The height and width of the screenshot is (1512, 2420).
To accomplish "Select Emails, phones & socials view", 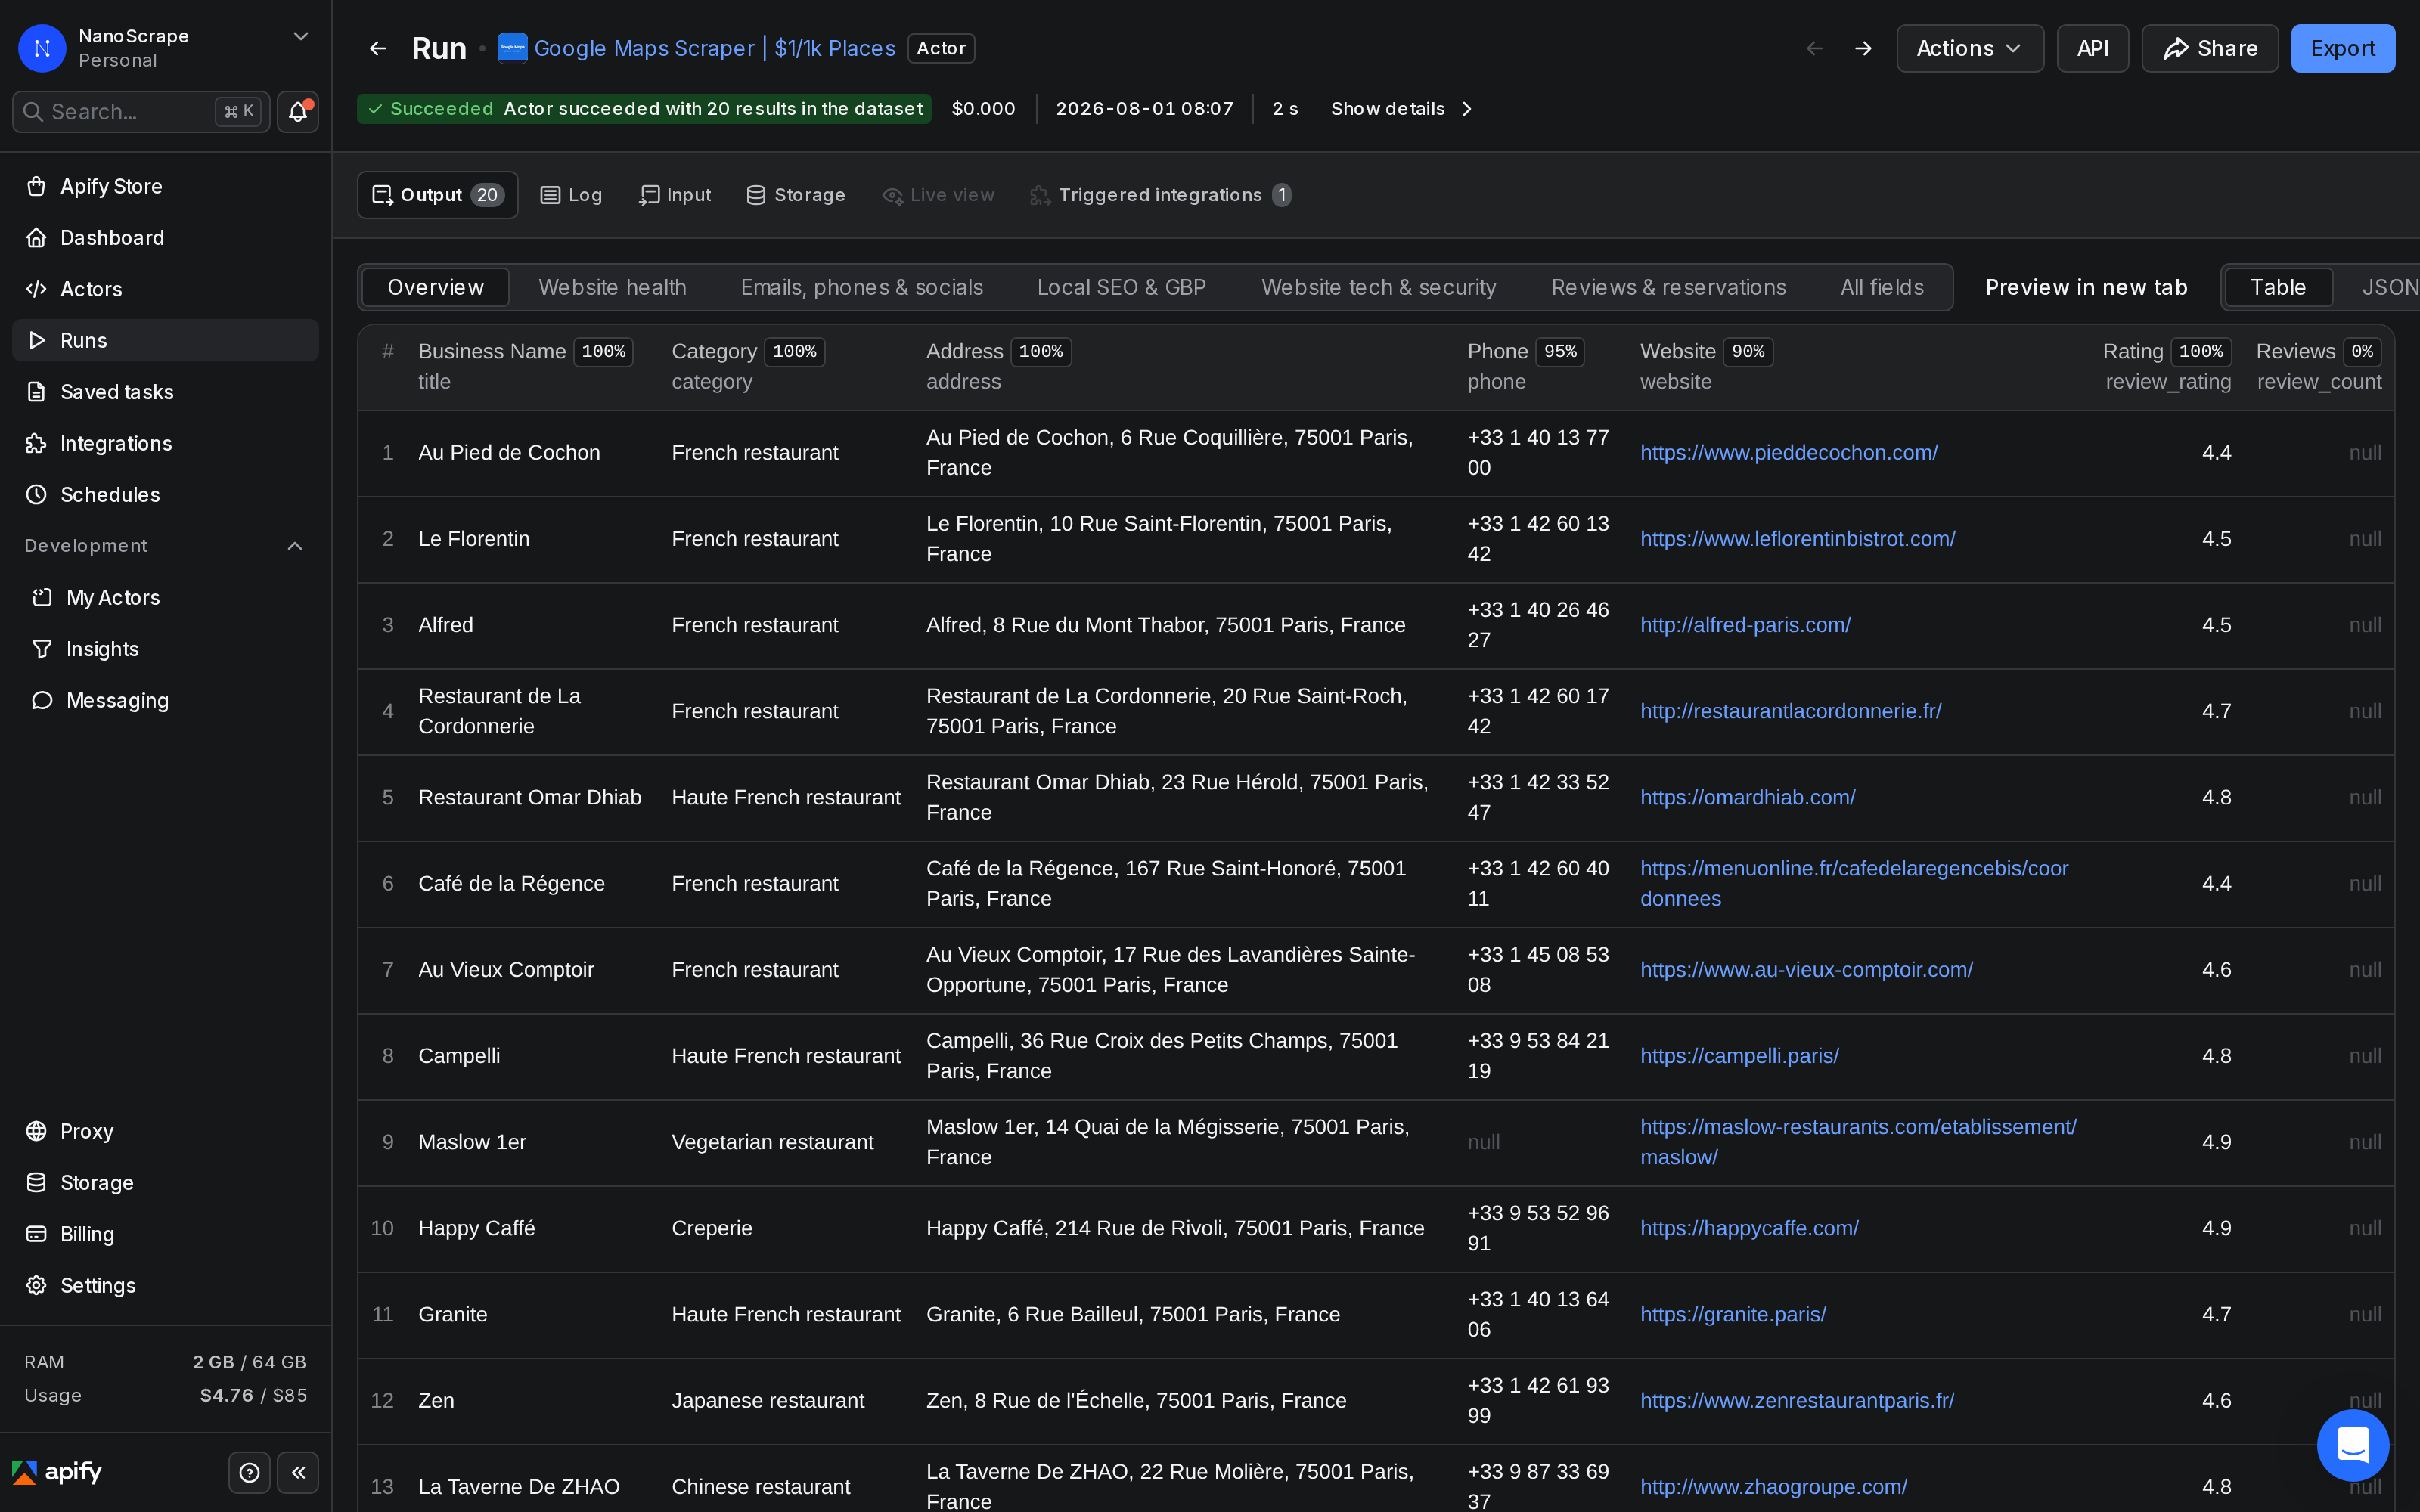I will (861, 287).
